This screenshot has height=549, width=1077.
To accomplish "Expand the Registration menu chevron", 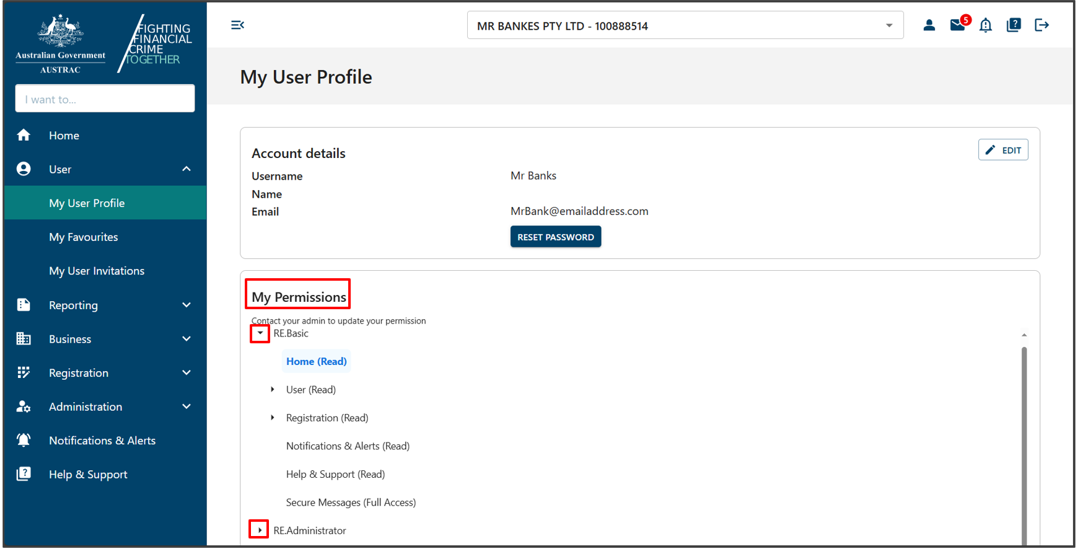I will (186, 372).
